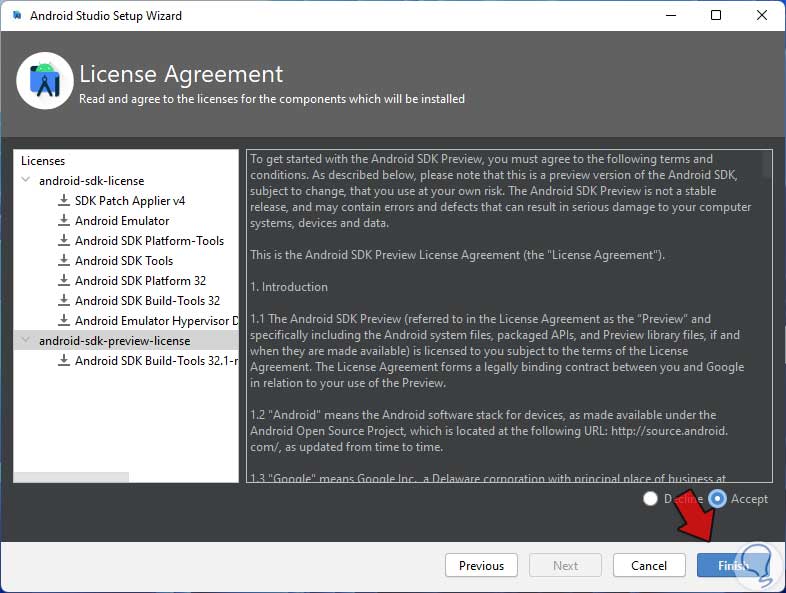The height and width of the screenshot is (593, 786).
Task: Click the Android Studio title bar icon
Action: click(x=17, y=16)
